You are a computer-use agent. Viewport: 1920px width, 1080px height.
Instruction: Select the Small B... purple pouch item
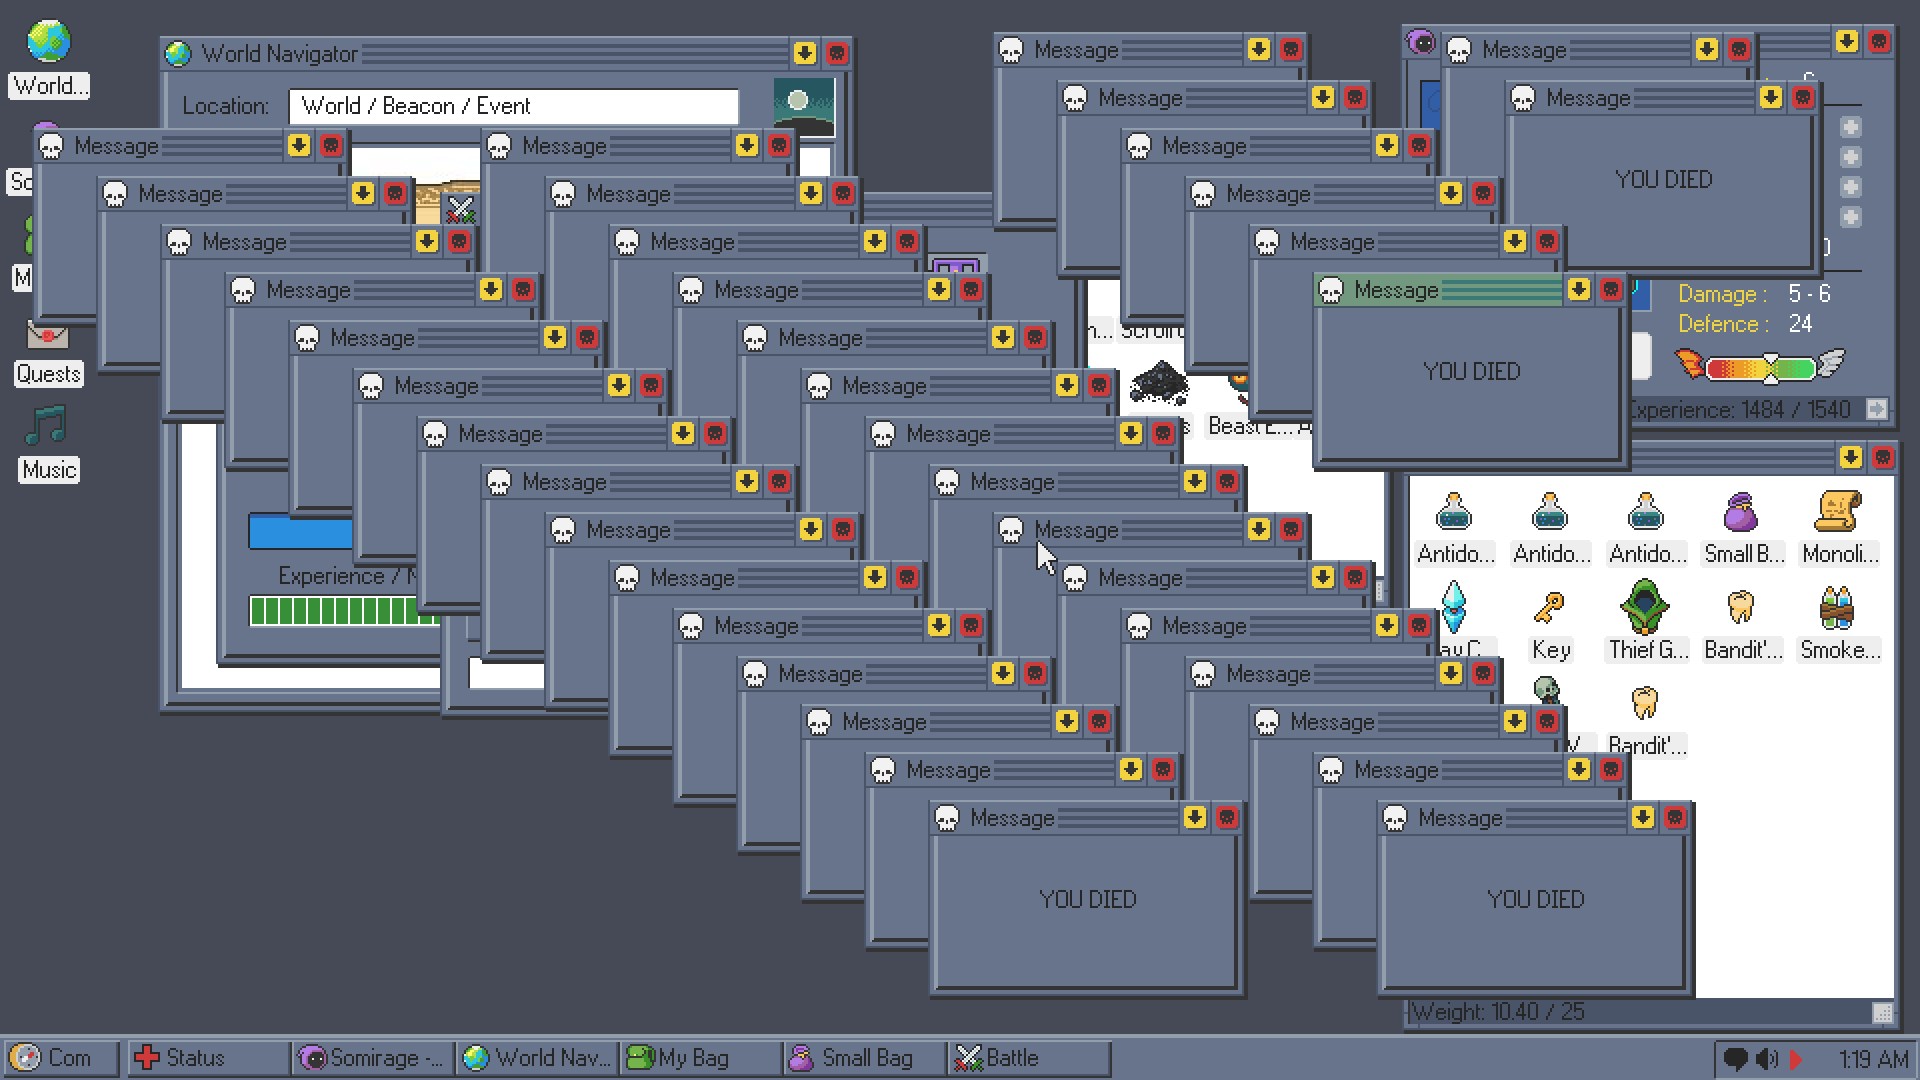pyautogui.click(x=1741, y=514)
